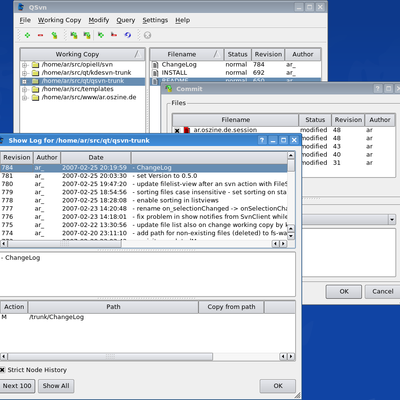The width and height of the screenshot is (400, 400).
Task: Click OK in the Show Log dialog
Action: tap(278, 386)
